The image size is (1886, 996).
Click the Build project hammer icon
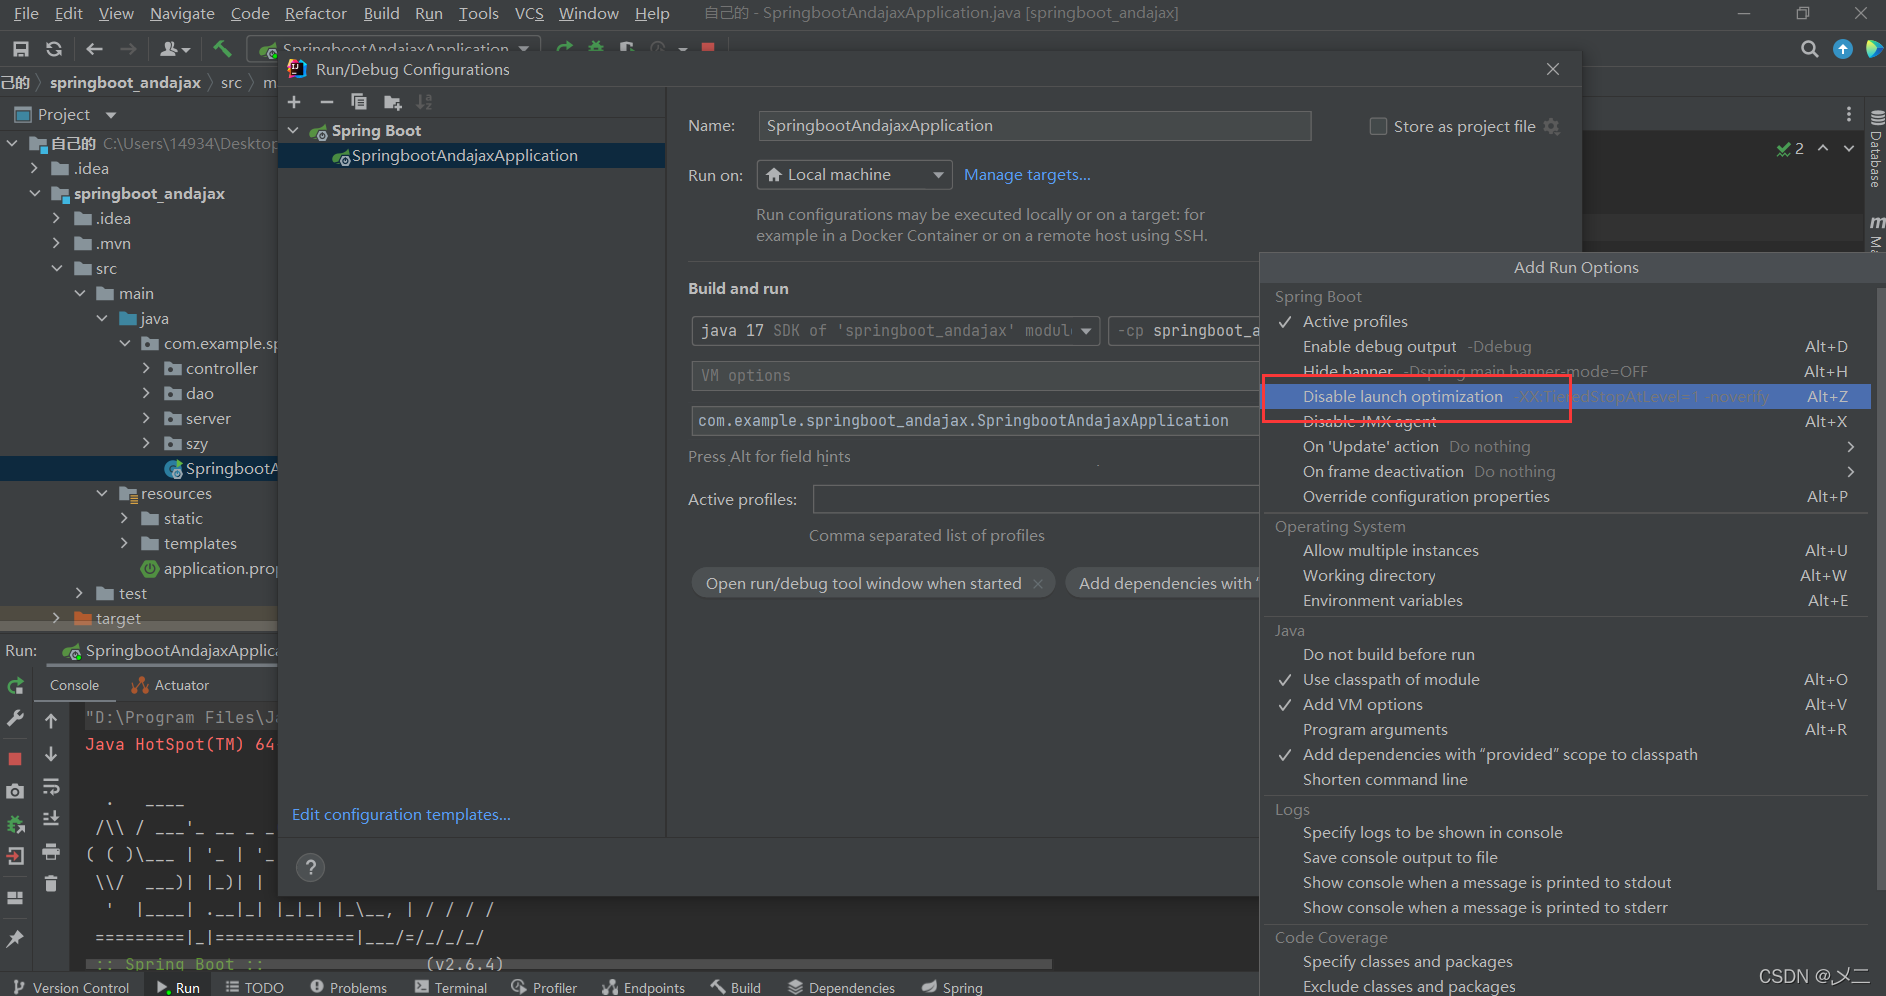point(222,48)
